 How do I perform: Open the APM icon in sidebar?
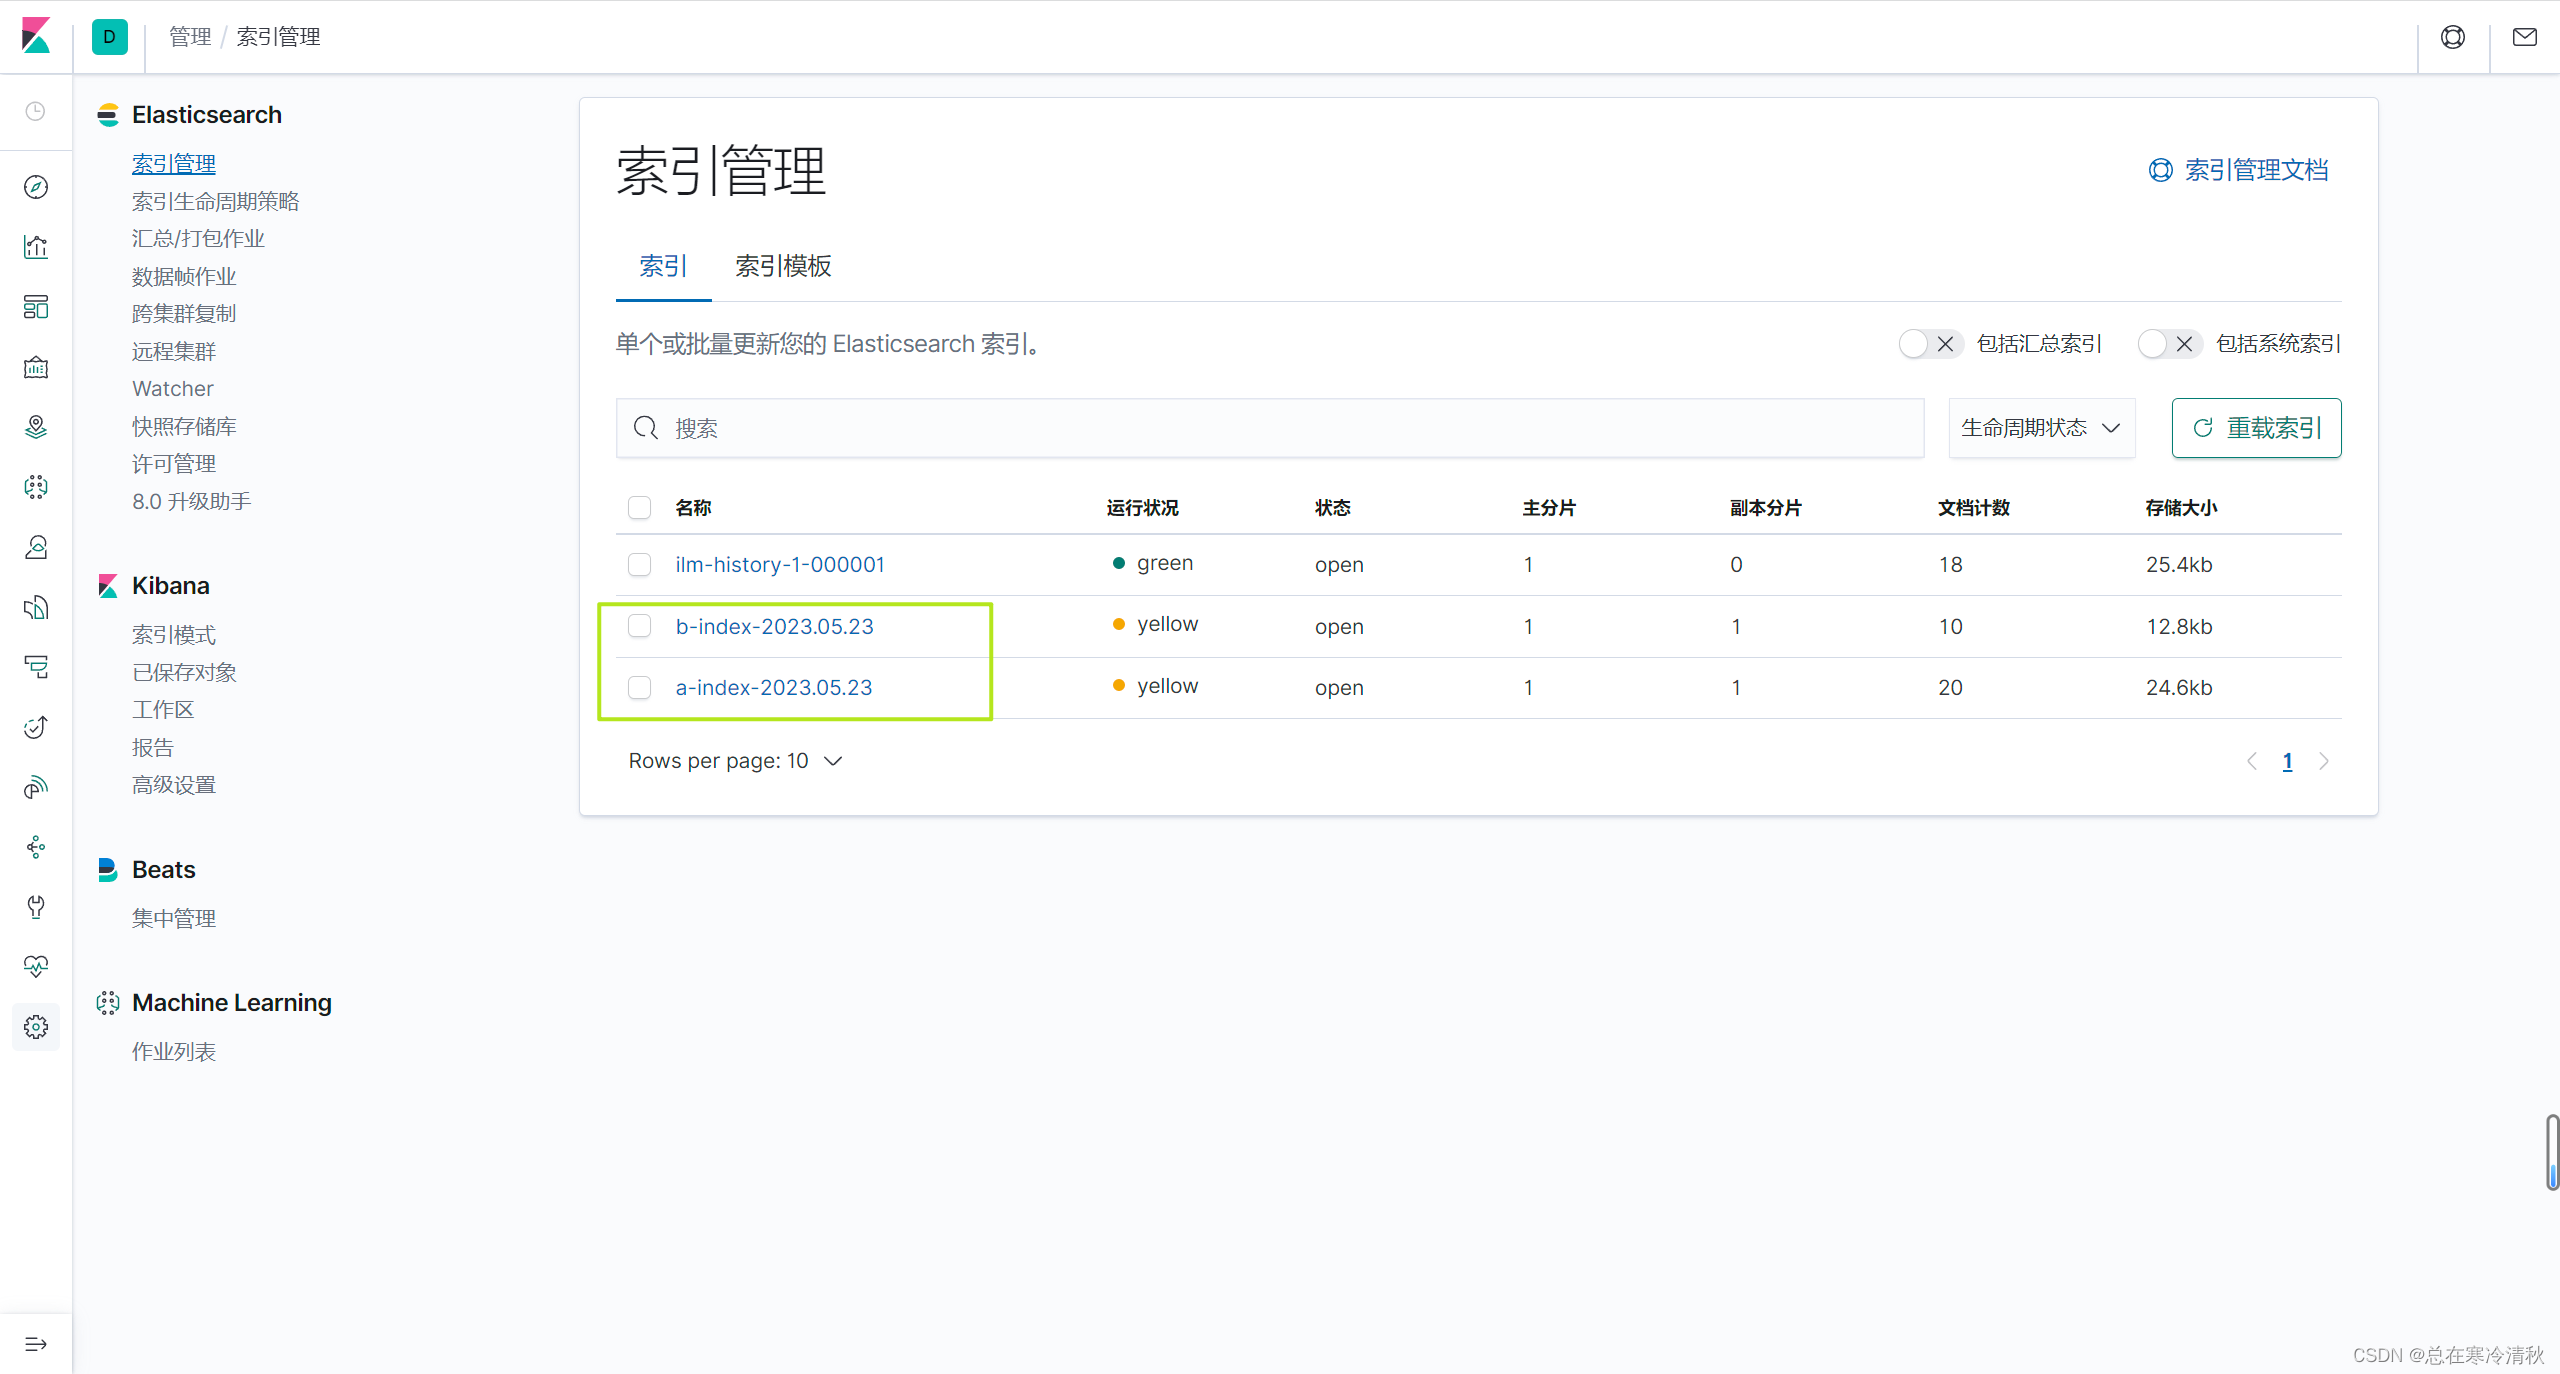[36, 667]
